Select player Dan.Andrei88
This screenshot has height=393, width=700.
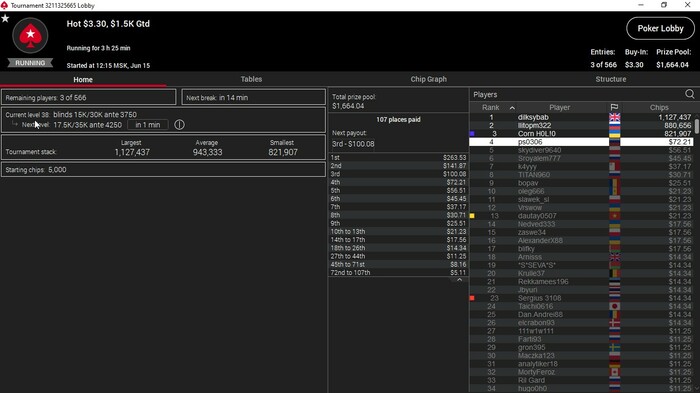(581, 314)
